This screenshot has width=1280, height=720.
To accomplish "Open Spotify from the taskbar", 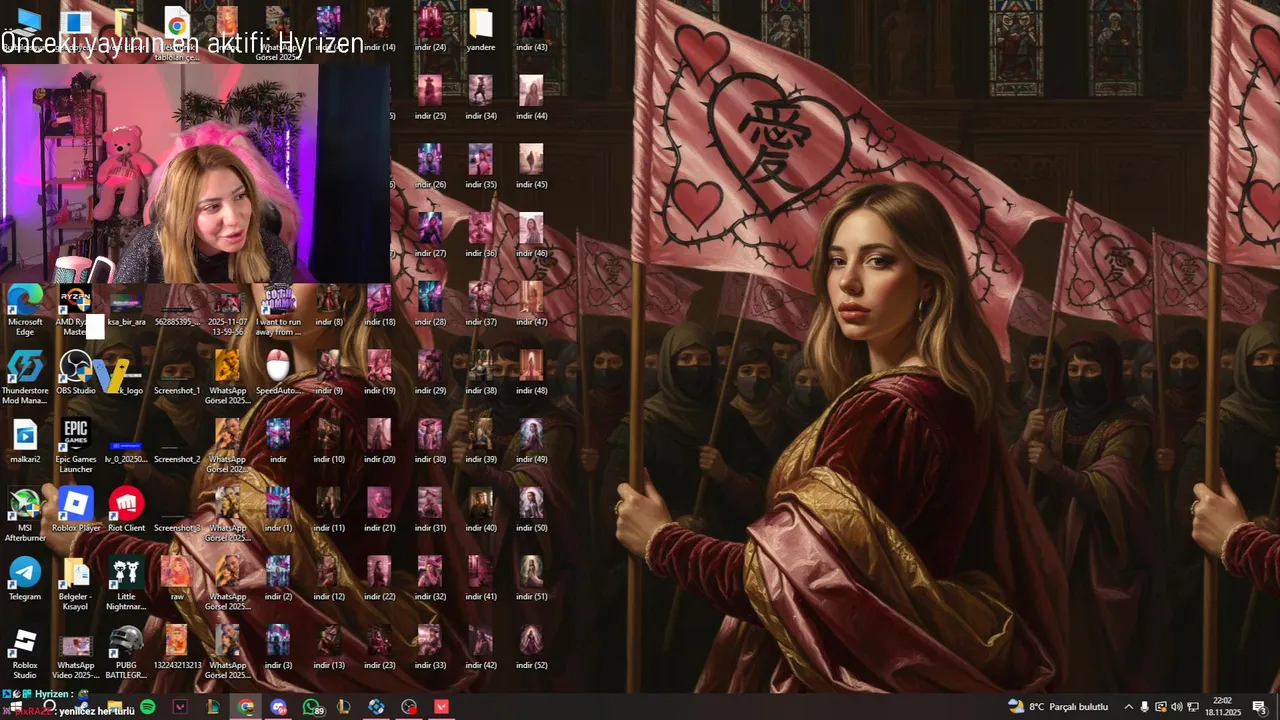I will pyautogui.click(x=148, y=707).
